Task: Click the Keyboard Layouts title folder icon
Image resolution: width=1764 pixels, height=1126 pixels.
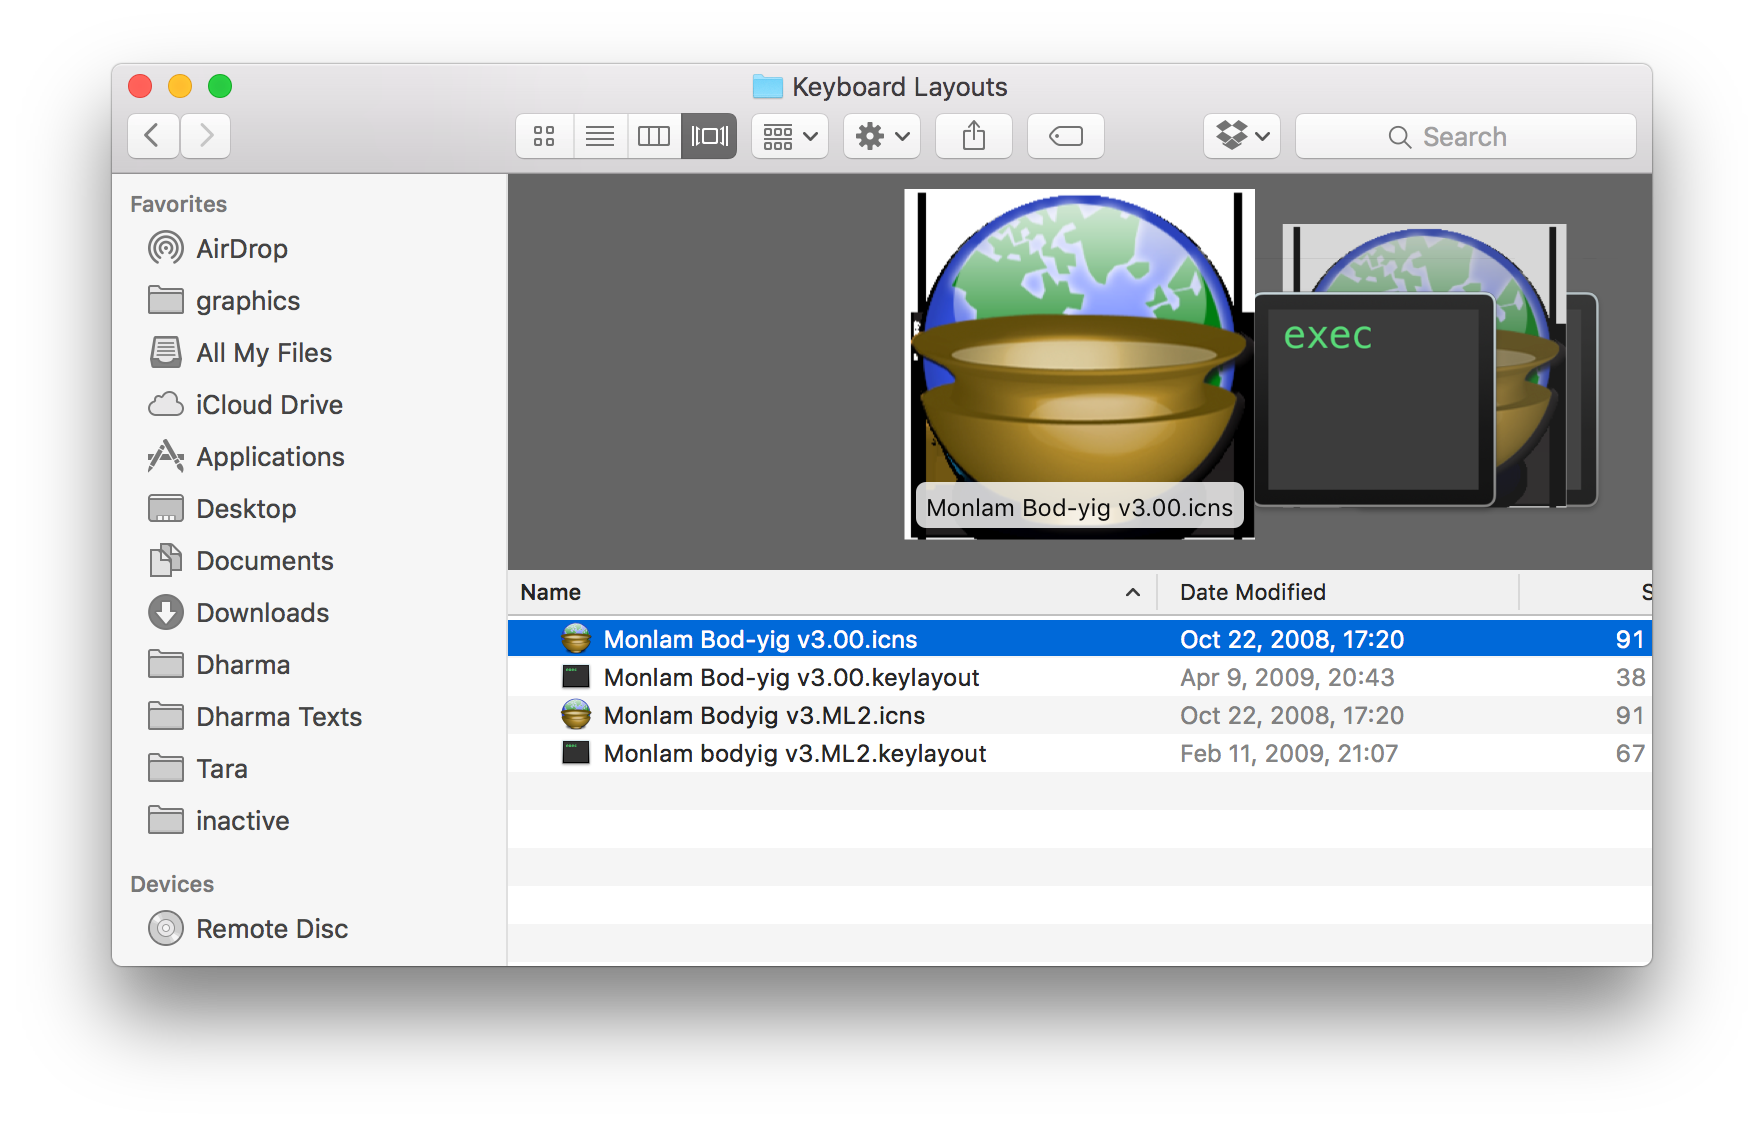Action: click(768, 87)
